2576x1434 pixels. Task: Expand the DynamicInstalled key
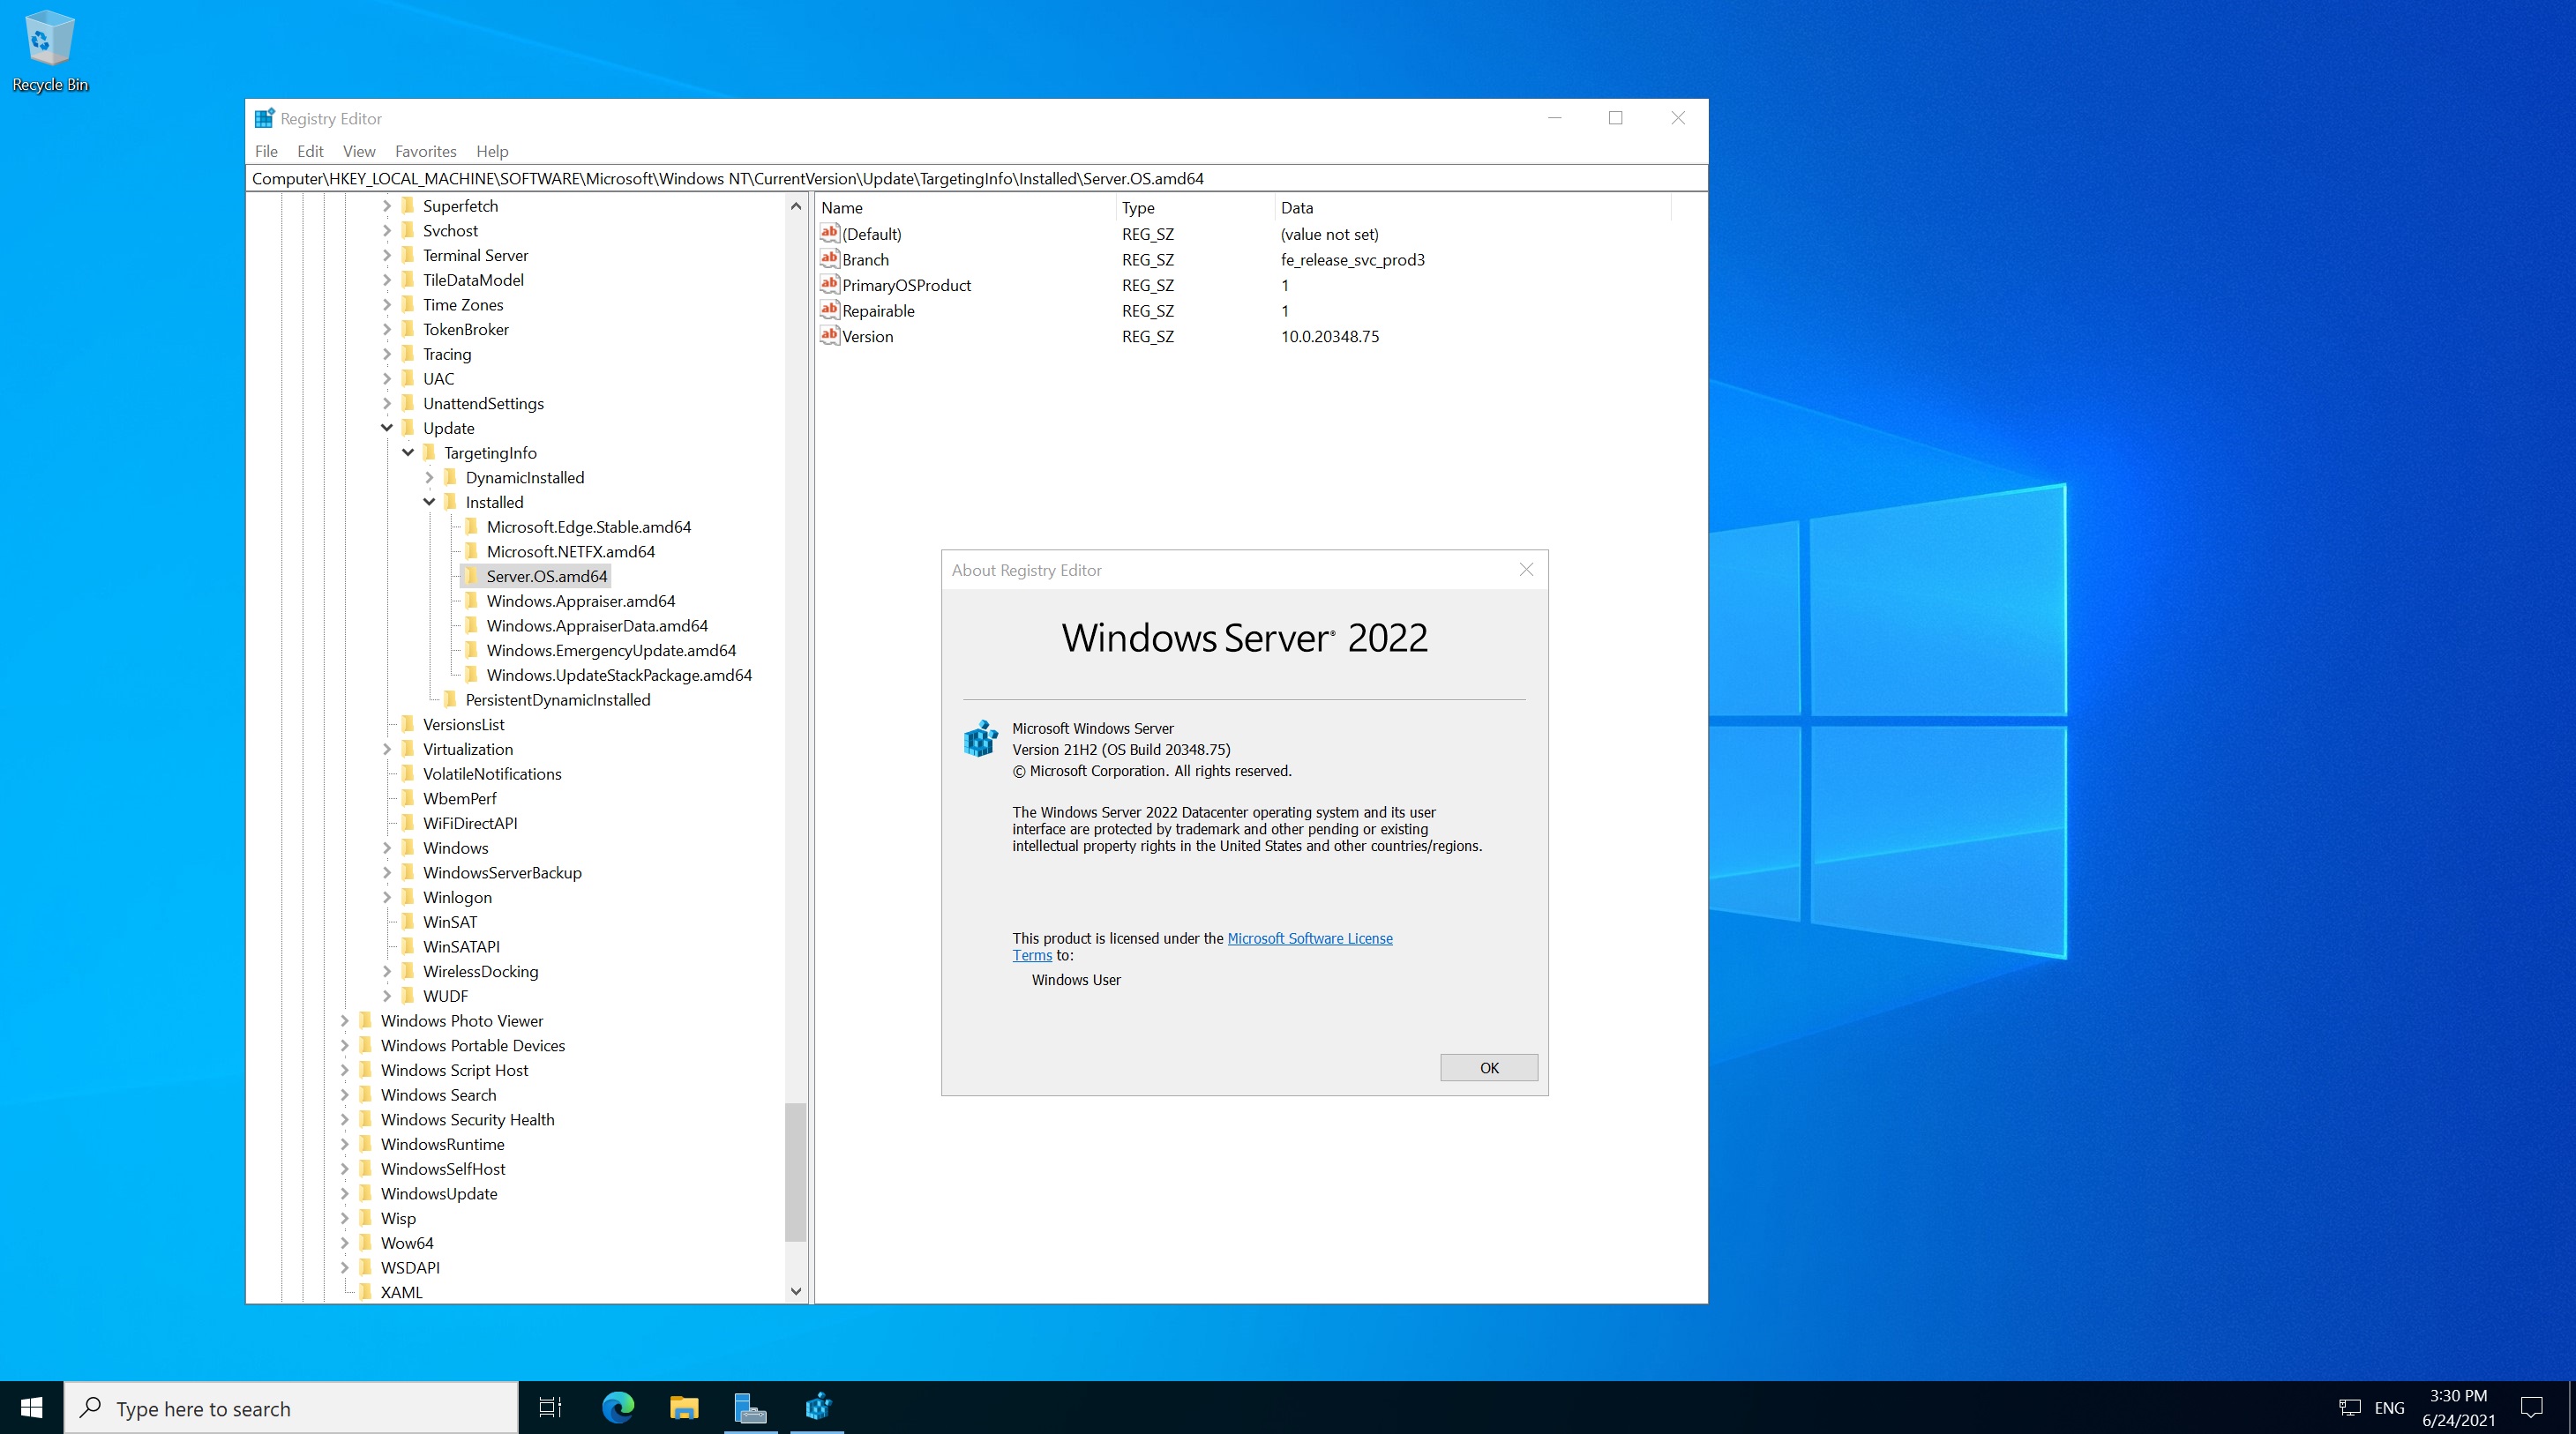point(429,478)
